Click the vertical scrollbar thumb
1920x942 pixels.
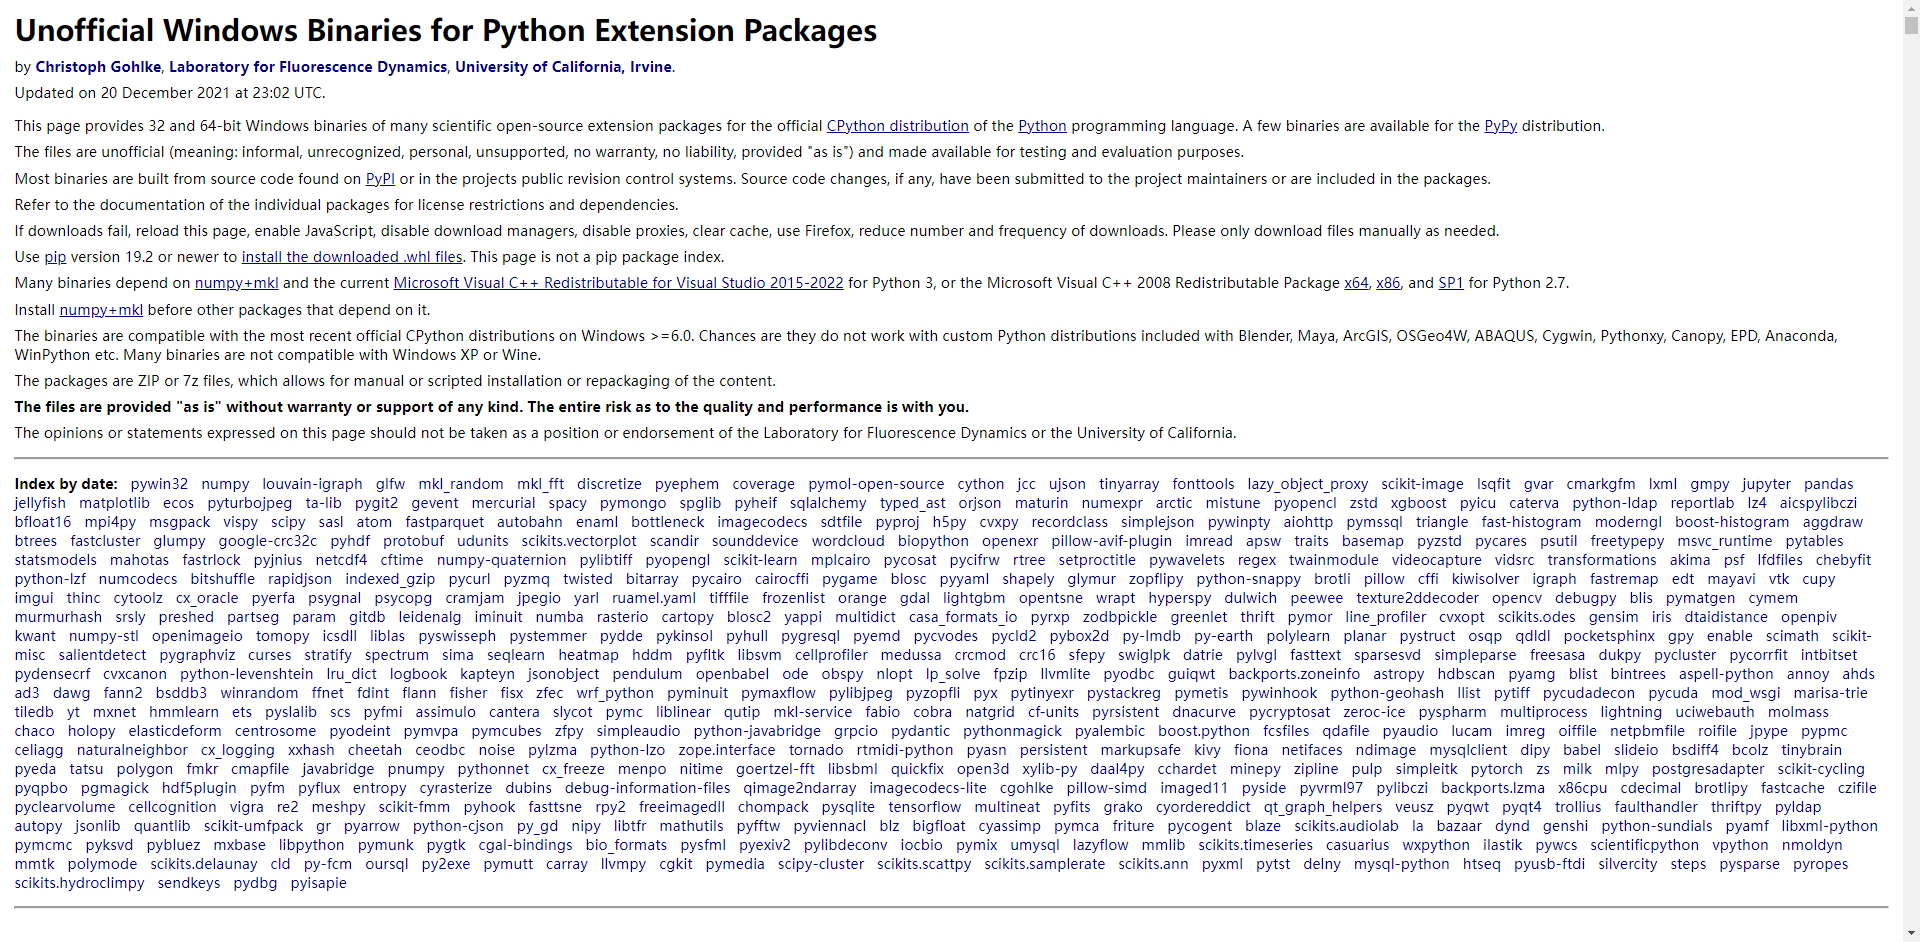[1911, 26]
